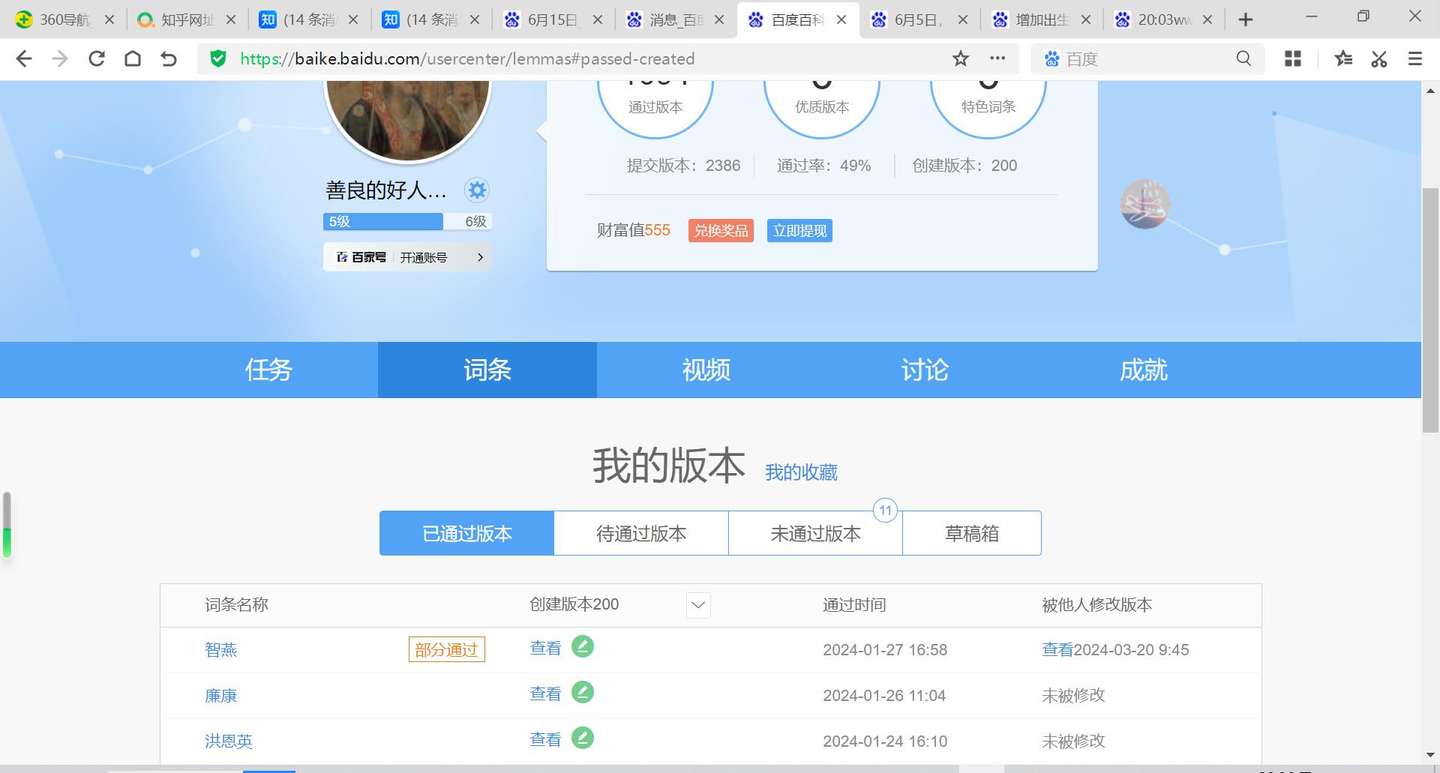1440x773 pixels.
Task: Close the 360导航 tab
Action: coord(109,19)
